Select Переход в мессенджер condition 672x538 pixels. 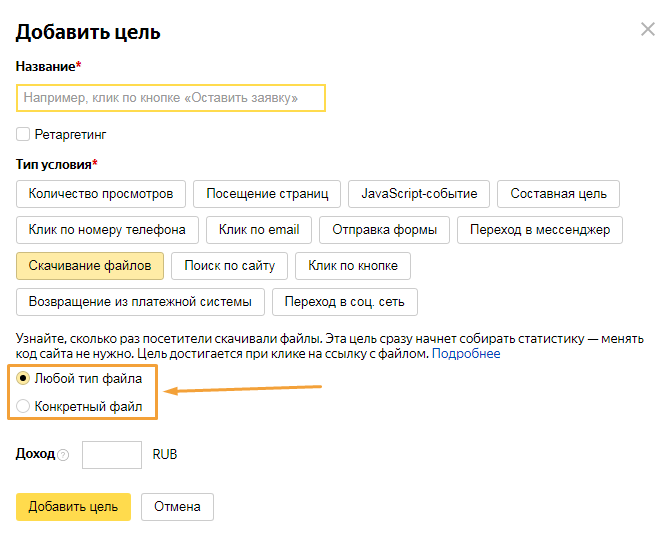[x=540, y=230]
